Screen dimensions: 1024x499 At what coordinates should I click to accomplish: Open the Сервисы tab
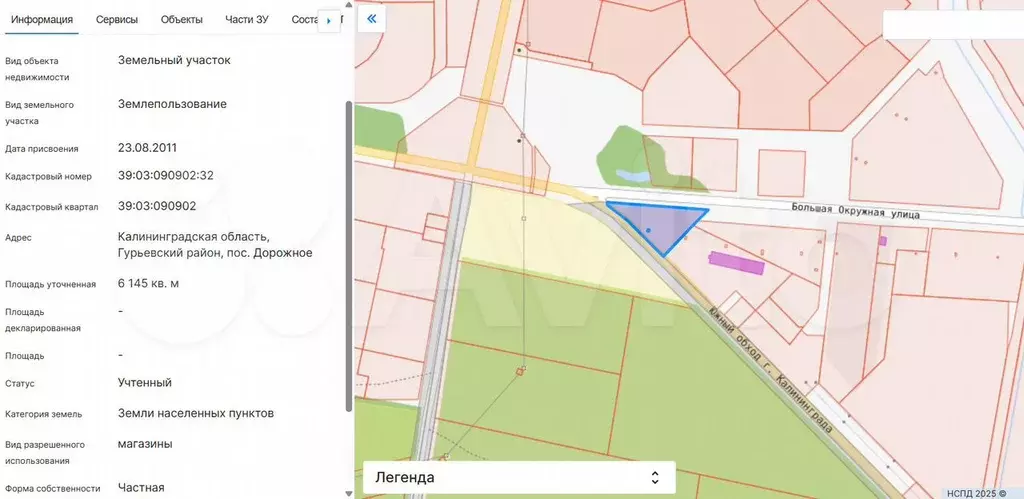(x=117, y=20)
